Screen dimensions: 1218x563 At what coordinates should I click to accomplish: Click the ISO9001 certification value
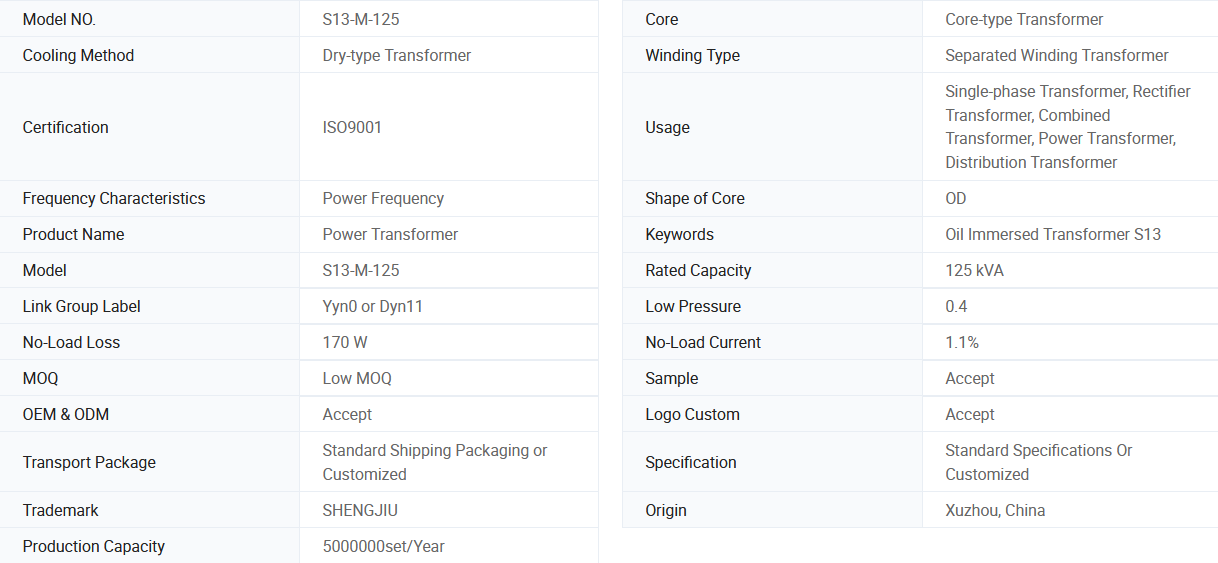click(x=352, y=127)
